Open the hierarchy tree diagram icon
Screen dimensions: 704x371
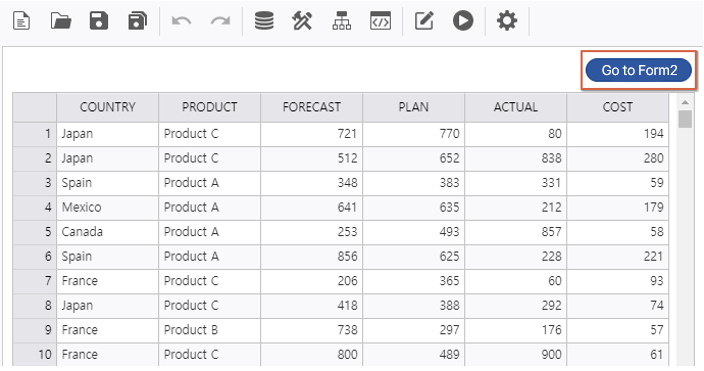pyautogui.click(x=342, y=21)
